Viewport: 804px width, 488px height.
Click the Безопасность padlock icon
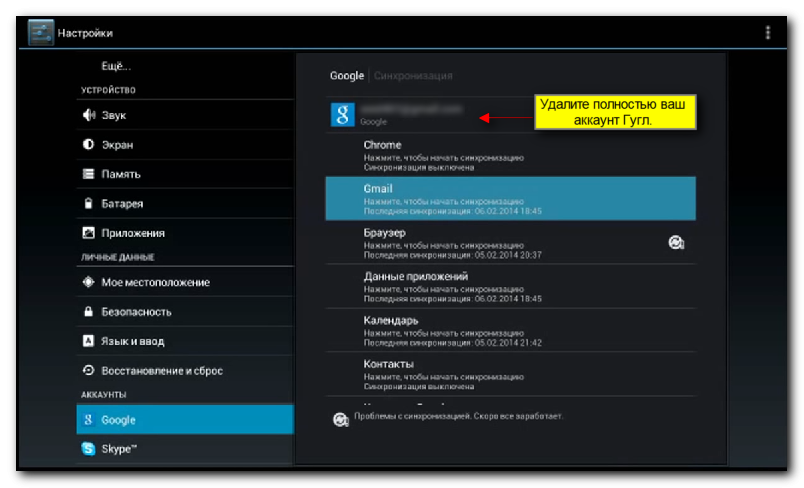coord(88,312)
